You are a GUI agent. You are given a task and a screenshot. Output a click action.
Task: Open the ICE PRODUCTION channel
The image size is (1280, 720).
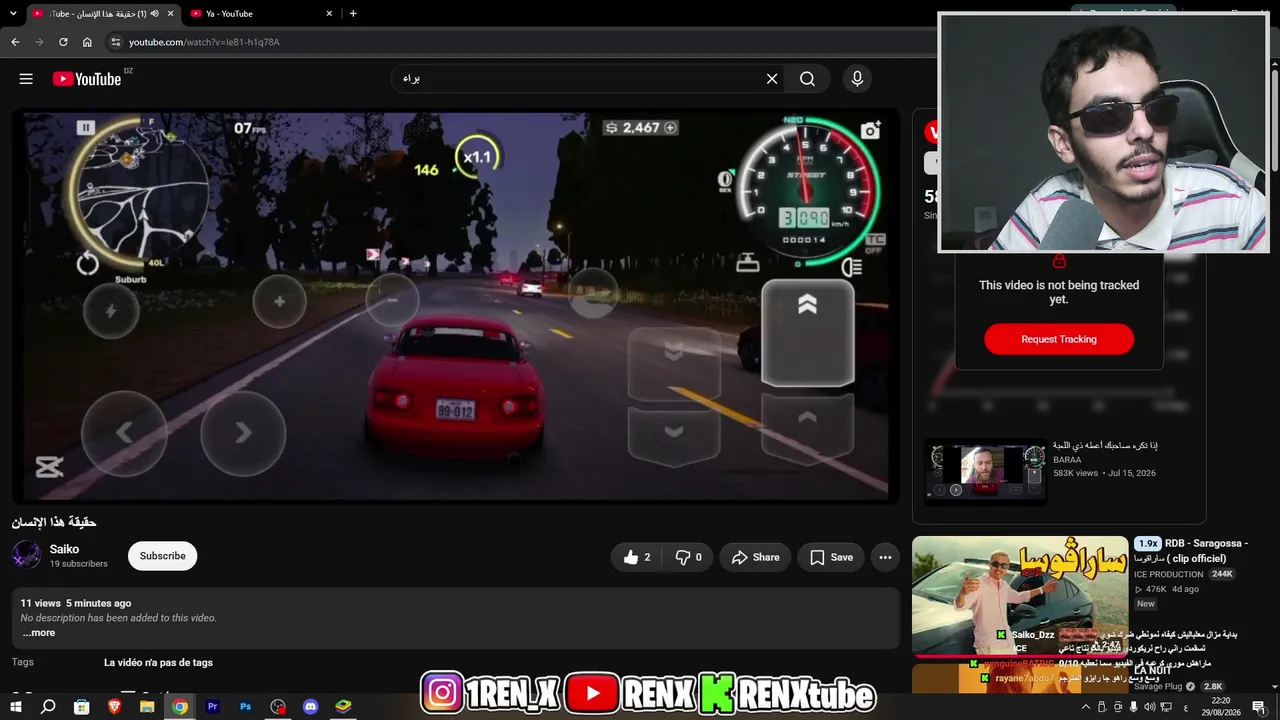[1168, 574]
